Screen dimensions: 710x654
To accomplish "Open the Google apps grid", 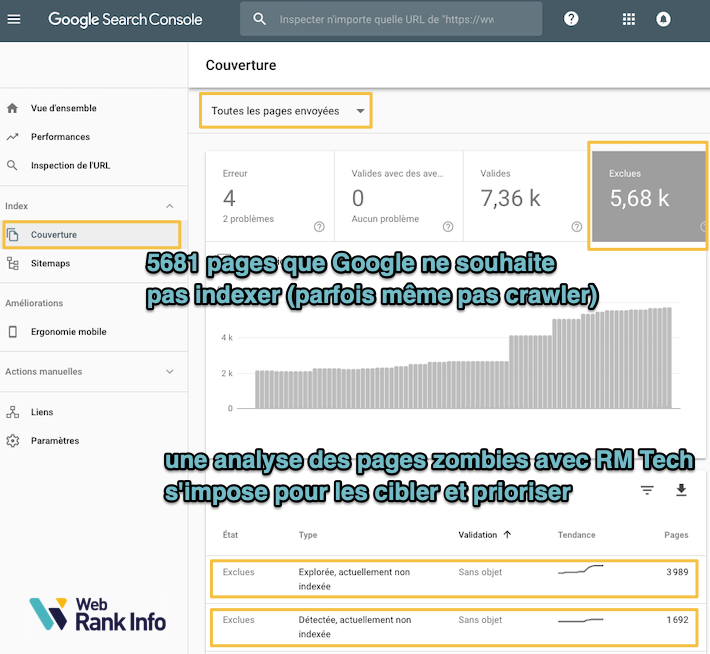I will (x=628, y=19).
